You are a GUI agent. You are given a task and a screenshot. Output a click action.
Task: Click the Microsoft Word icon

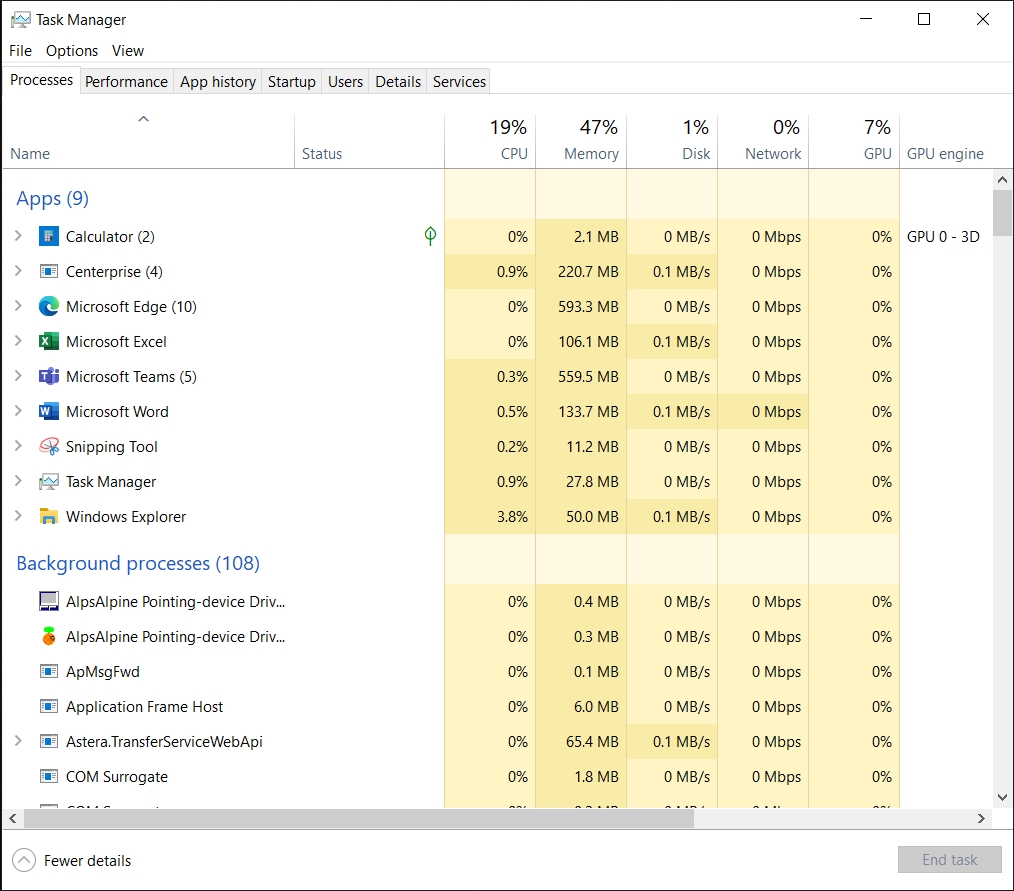pos(49,412)
